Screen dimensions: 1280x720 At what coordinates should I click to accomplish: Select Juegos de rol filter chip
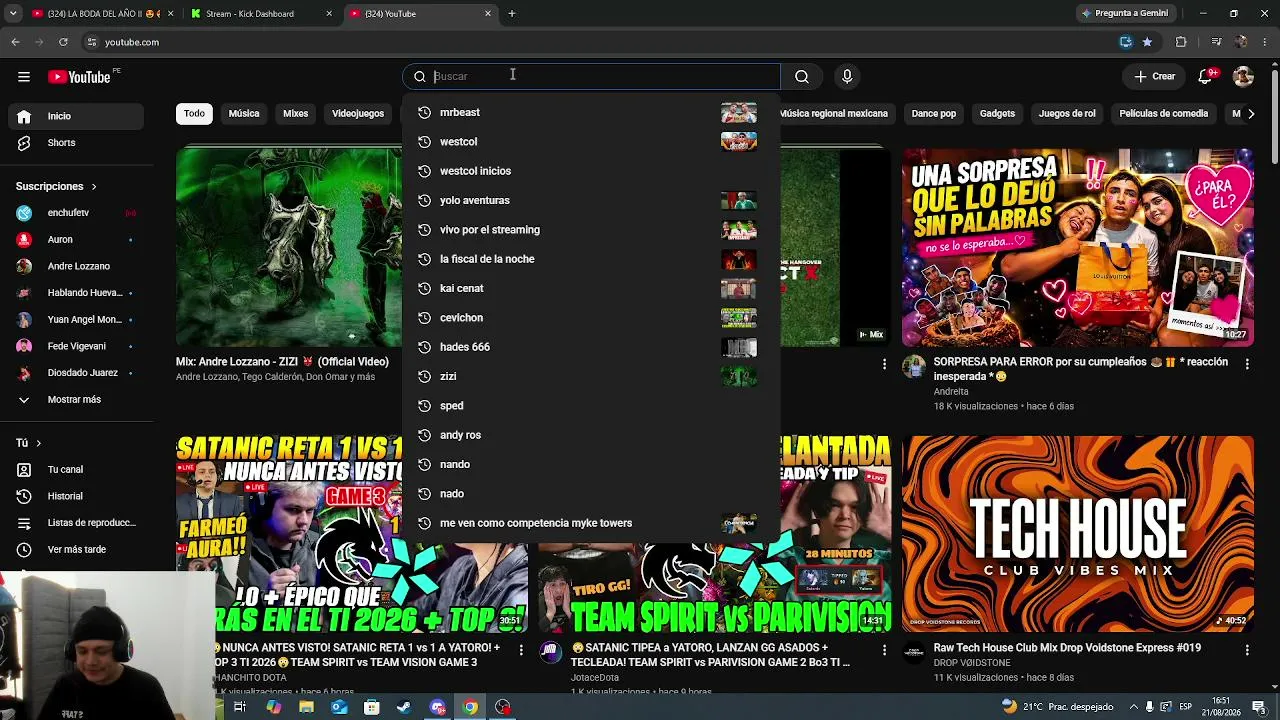click(1067, 114)
